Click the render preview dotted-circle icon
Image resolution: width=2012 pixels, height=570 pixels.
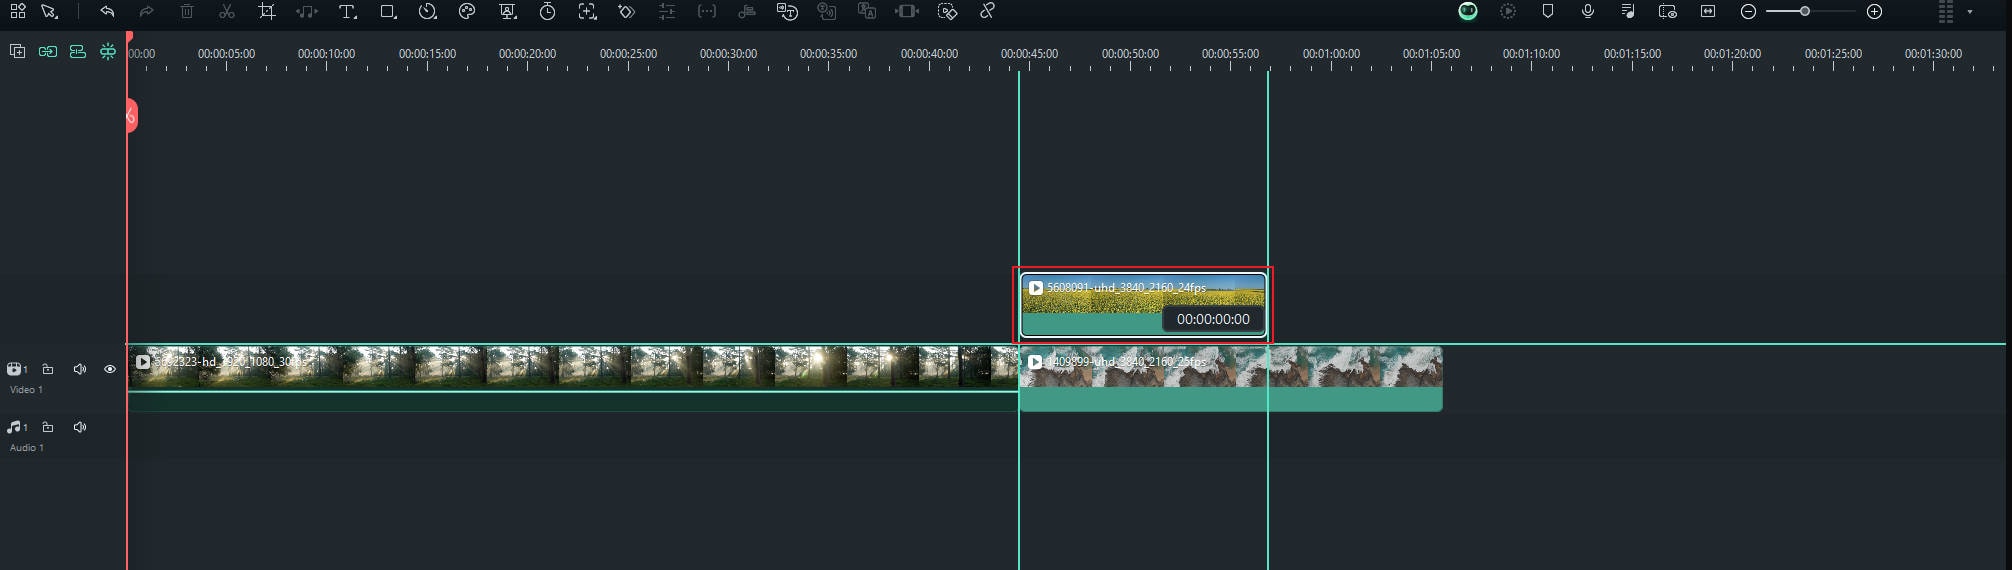click(x=1508, y=11)
